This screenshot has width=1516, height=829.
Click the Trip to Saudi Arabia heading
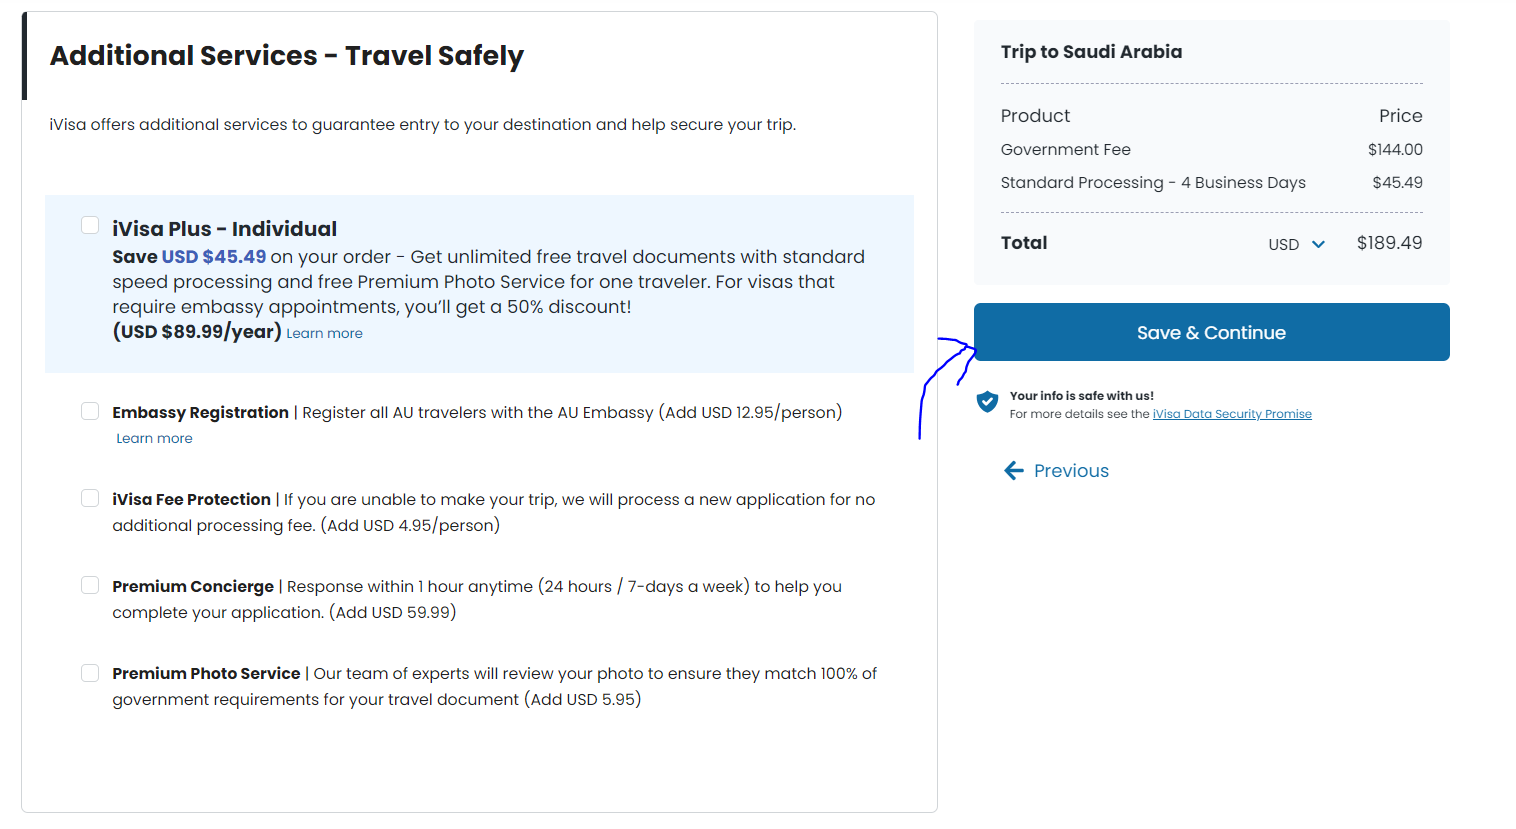coord(1091,52)
